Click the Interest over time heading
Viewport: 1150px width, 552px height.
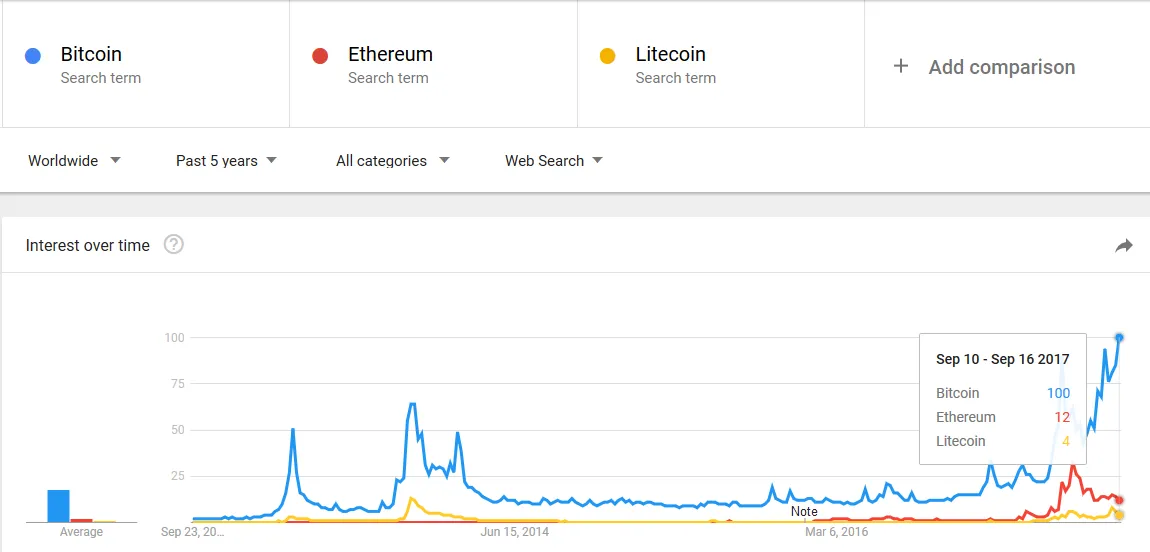tap(88, 246)
